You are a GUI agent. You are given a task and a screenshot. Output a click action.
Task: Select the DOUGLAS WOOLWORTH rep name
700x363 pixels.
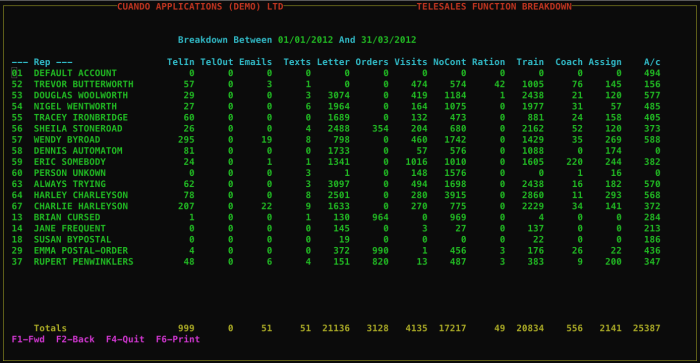[x=81, y=96]
